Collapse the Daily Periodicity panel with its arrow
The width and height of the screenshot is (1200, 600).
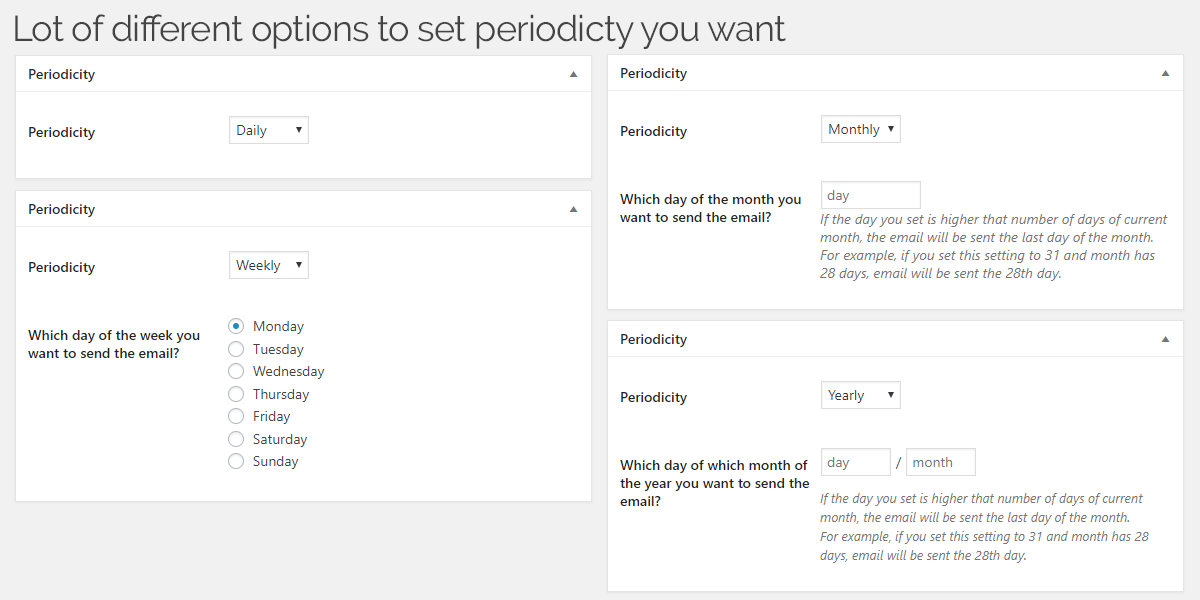click(x=573, y=74)
